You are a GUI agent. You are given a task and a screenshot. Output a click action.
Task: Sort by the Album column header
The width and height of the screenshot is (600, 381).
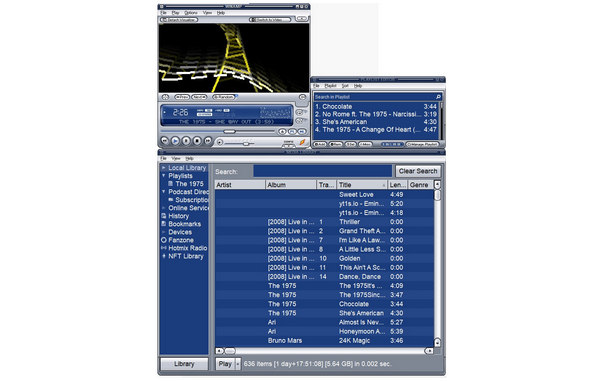click(291, 185)
